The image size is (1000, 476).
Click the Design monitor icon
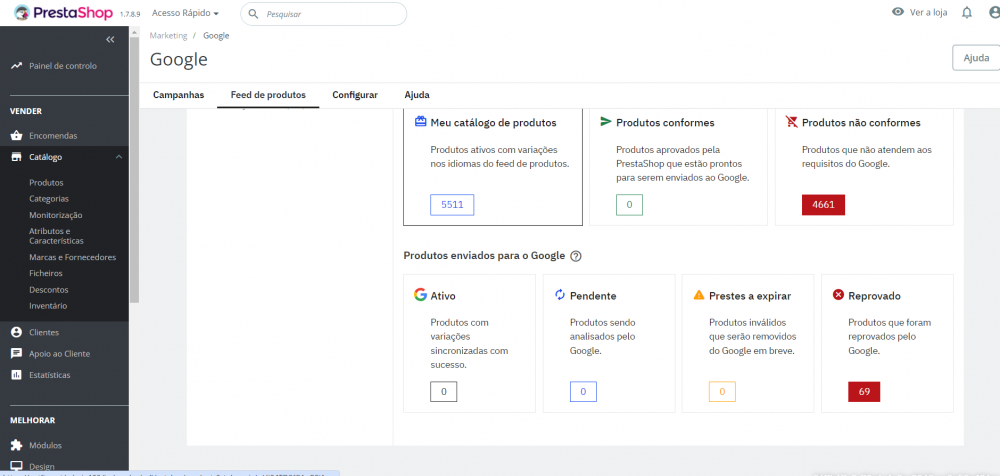coord(17,466)
